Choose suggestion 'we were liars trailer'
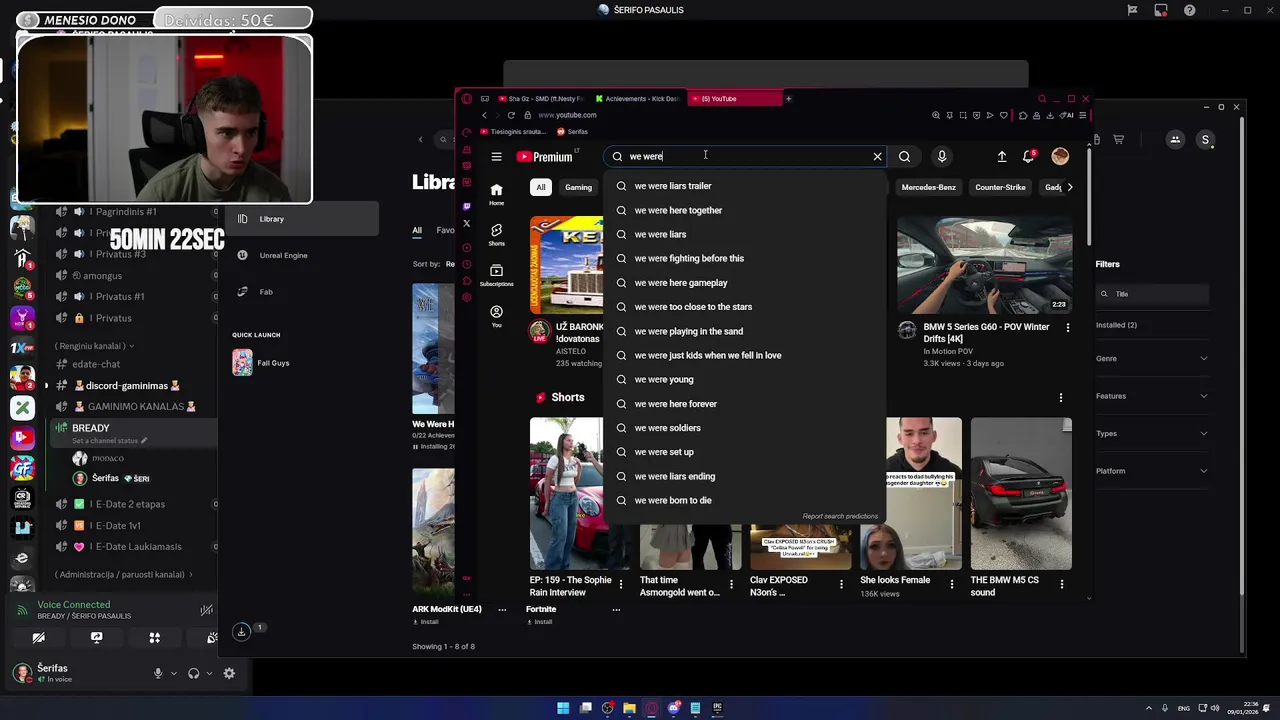Viewport: 1280px width, 720px height. [745, 186]
